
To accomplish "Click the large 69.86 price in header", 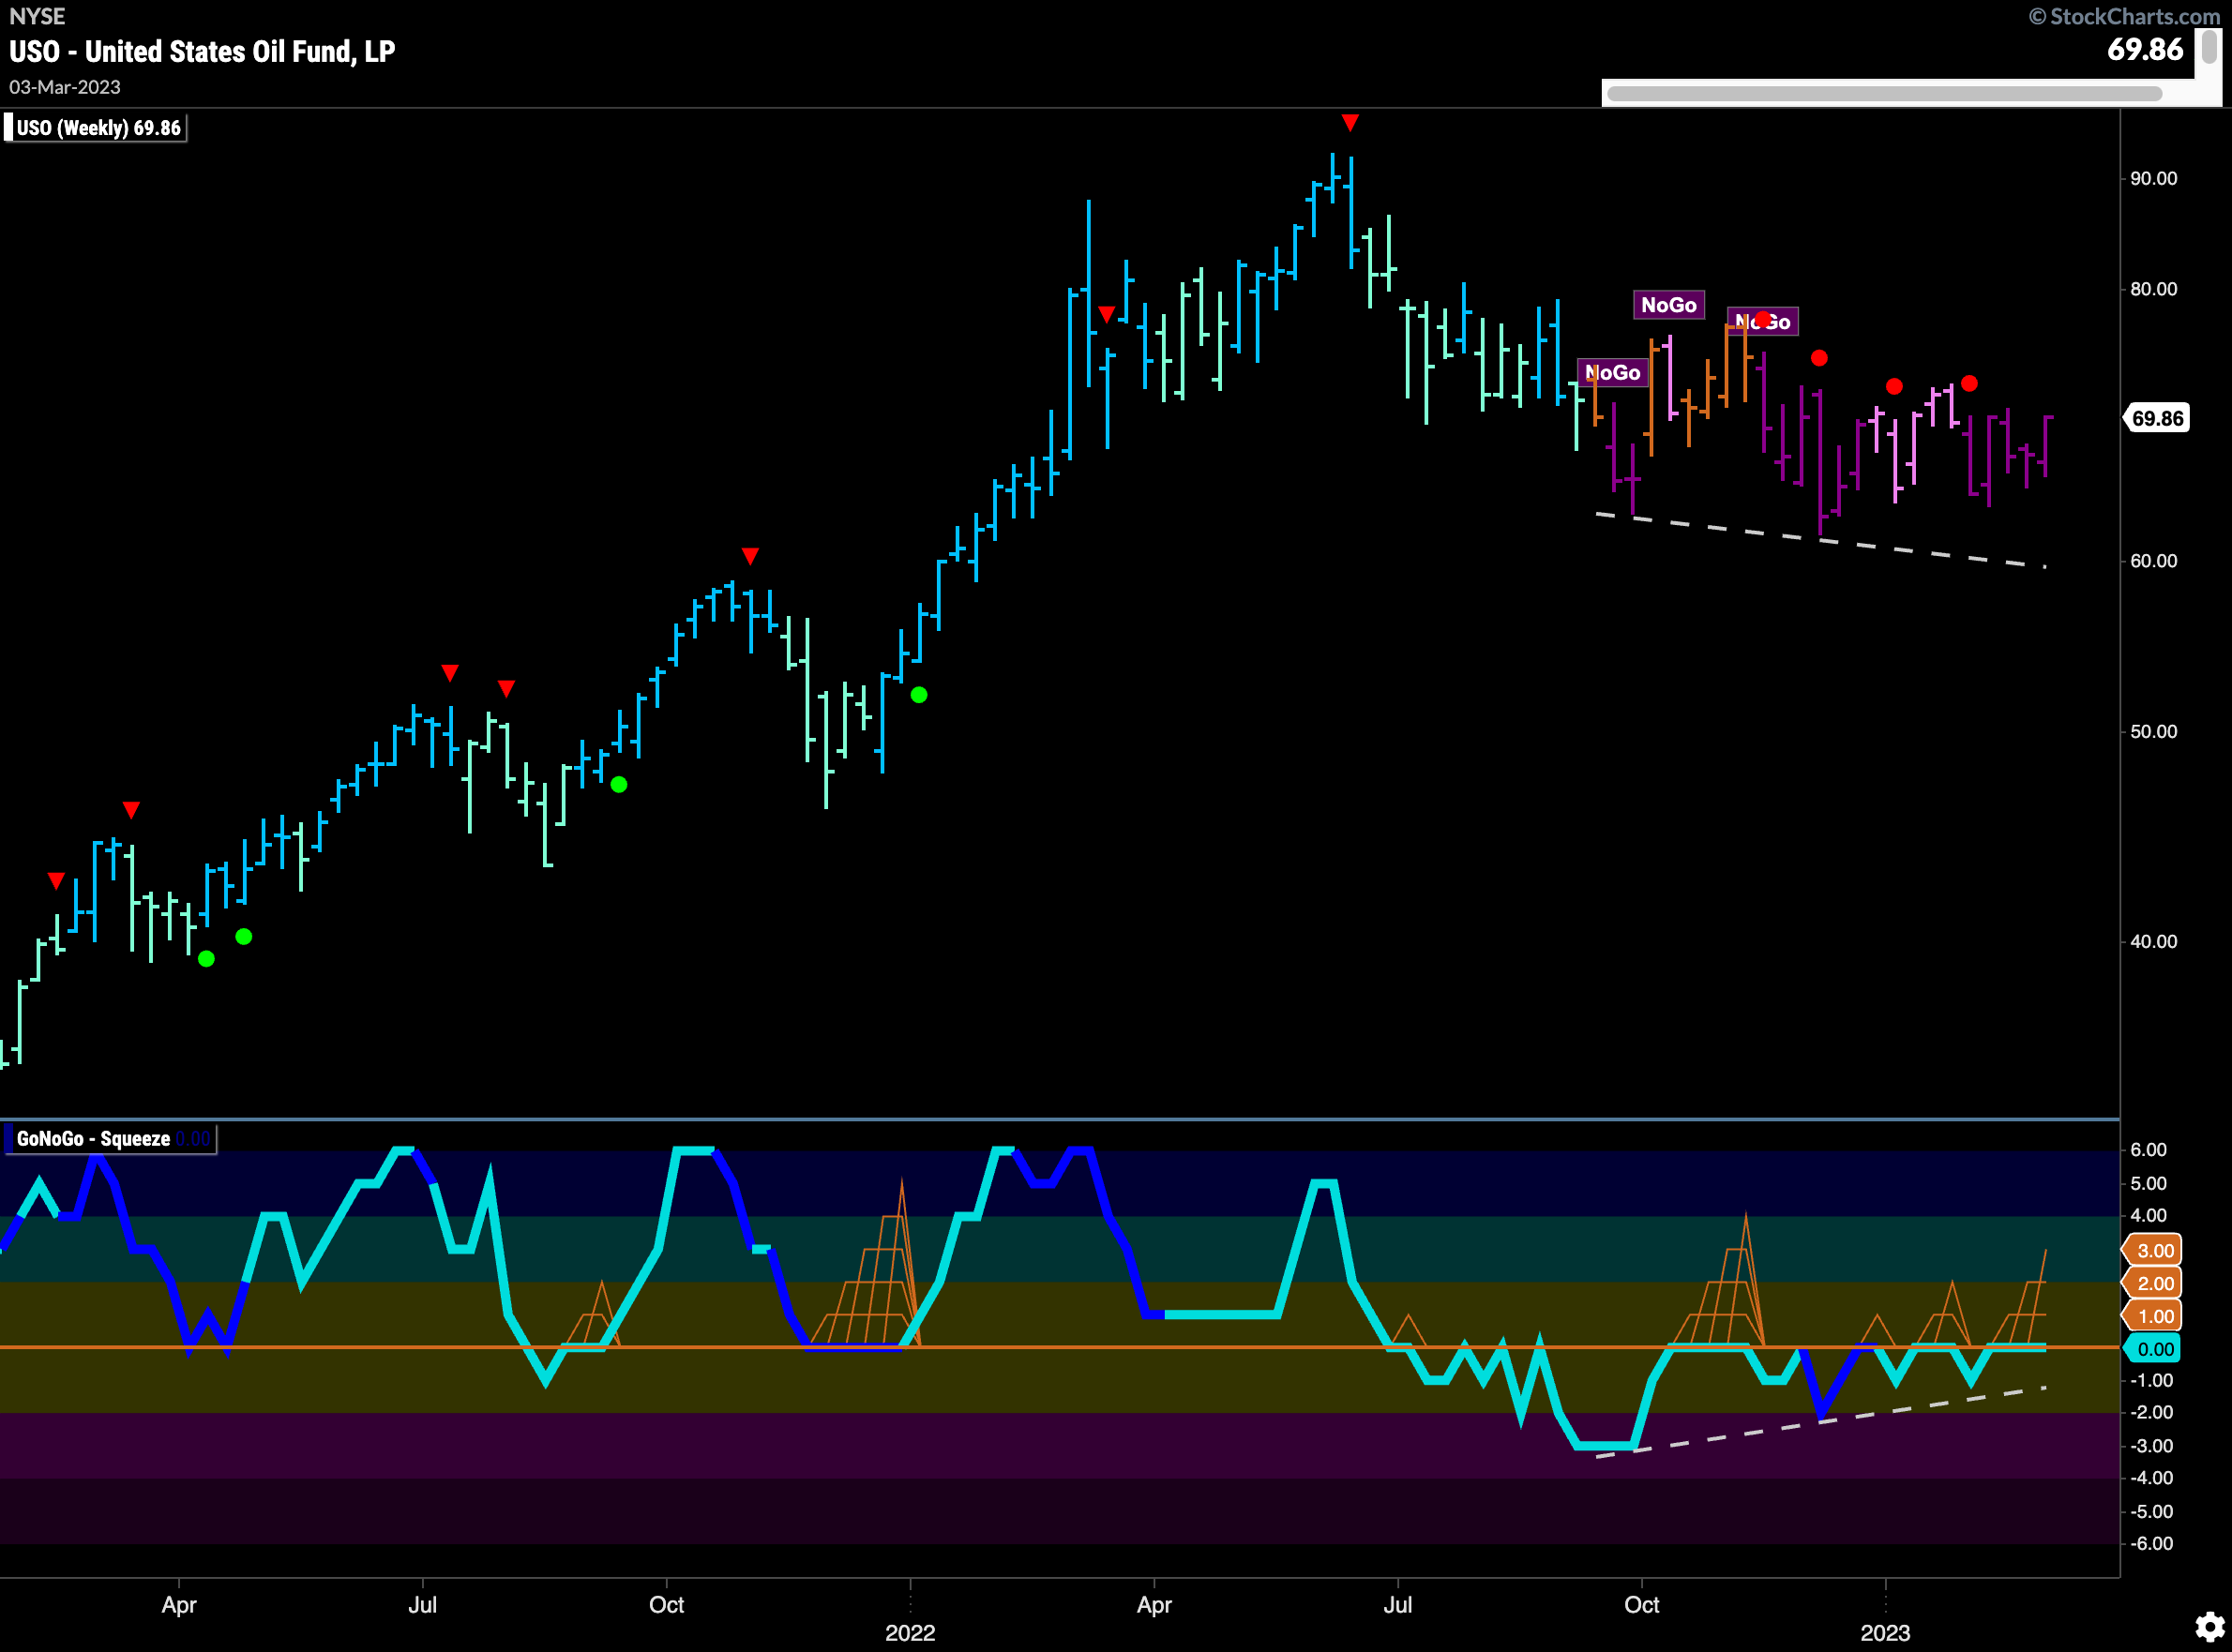I will [x=2144, y=49].
